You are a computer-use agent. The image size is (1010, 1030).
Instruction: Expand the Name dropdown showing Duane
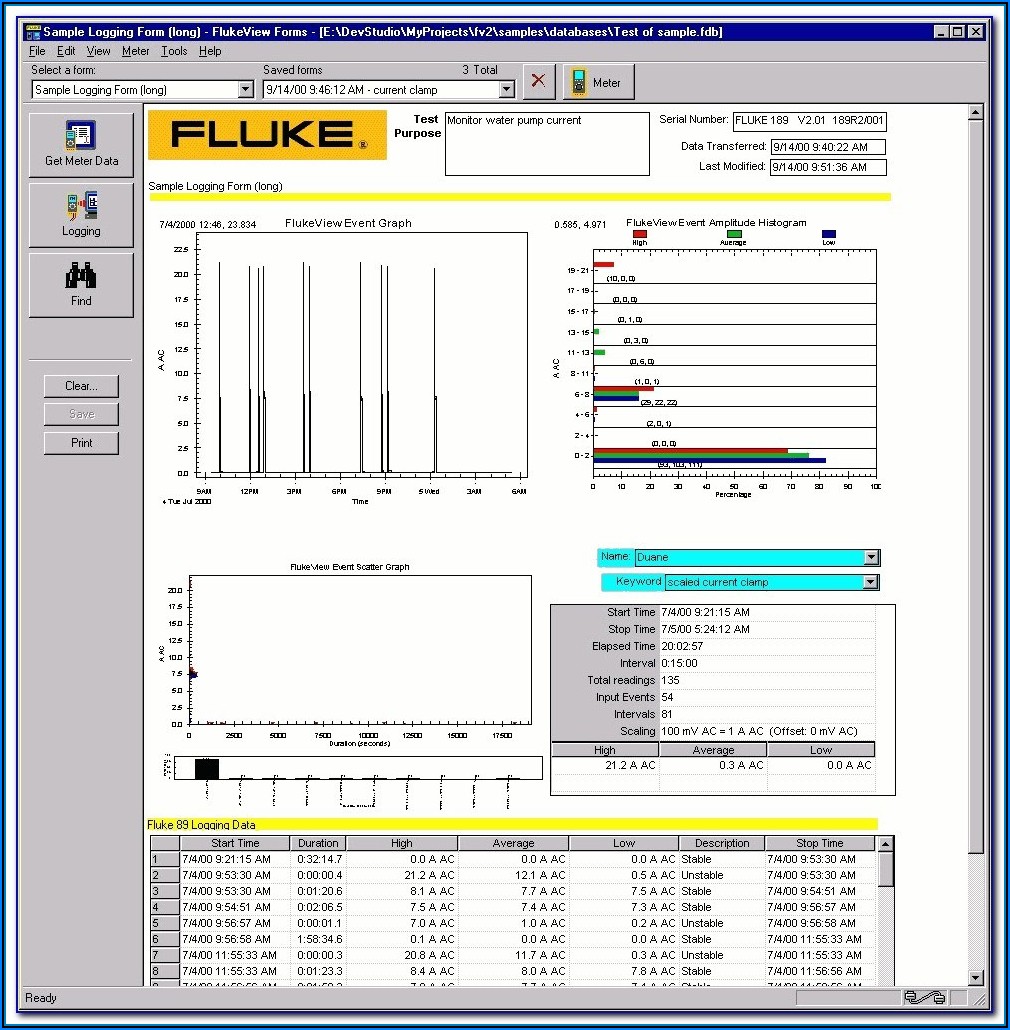[870, 557]
